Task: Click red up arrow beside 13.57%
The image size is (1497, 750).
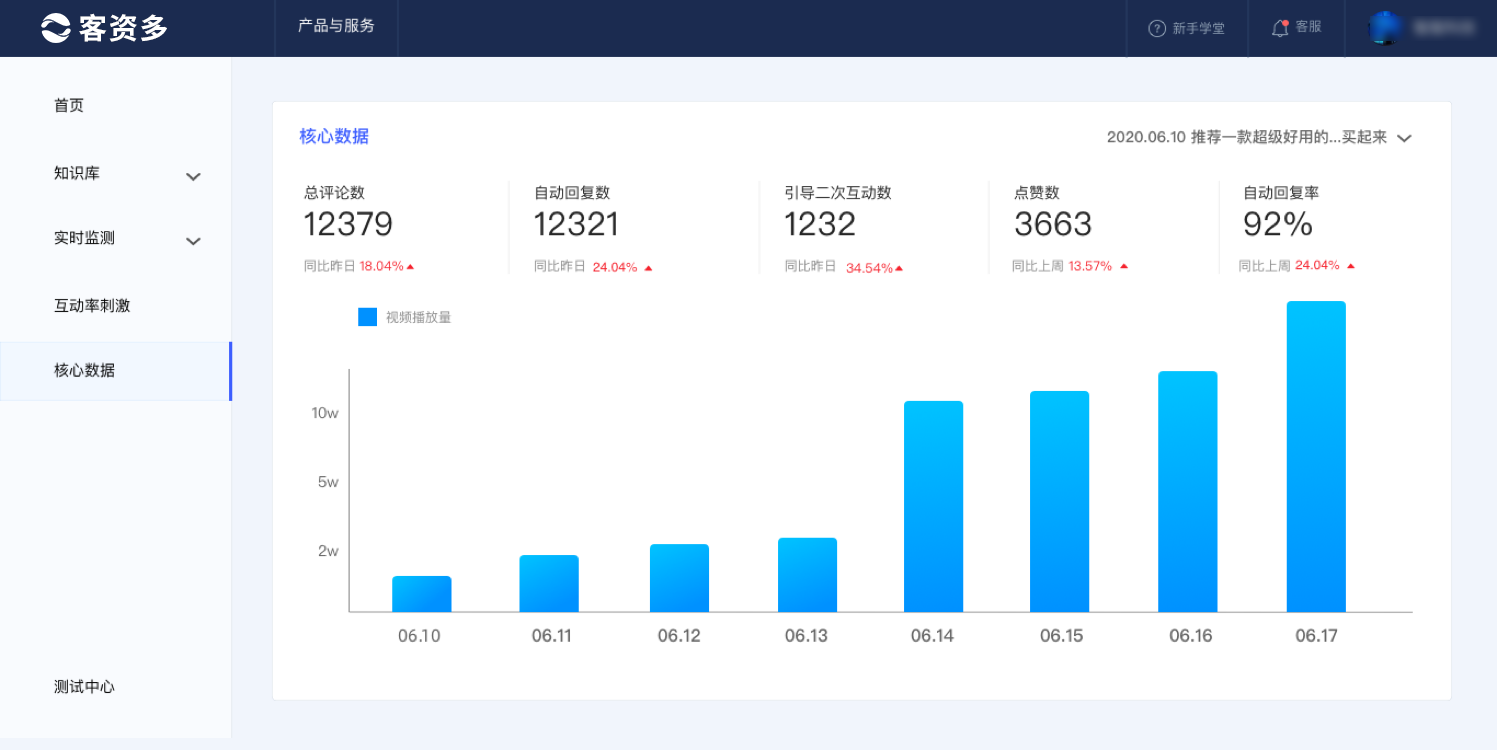Action: (x=1124, y=267)
